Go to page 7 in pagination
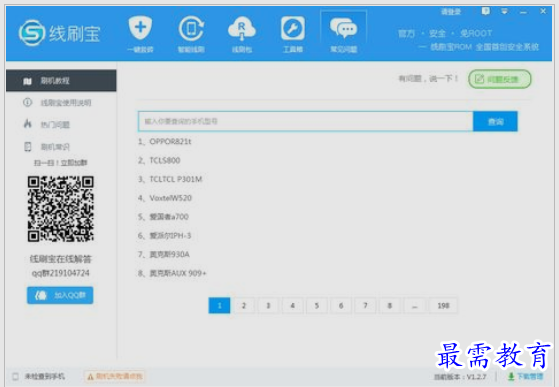This screenshot has width=559, height=387. 365,305
